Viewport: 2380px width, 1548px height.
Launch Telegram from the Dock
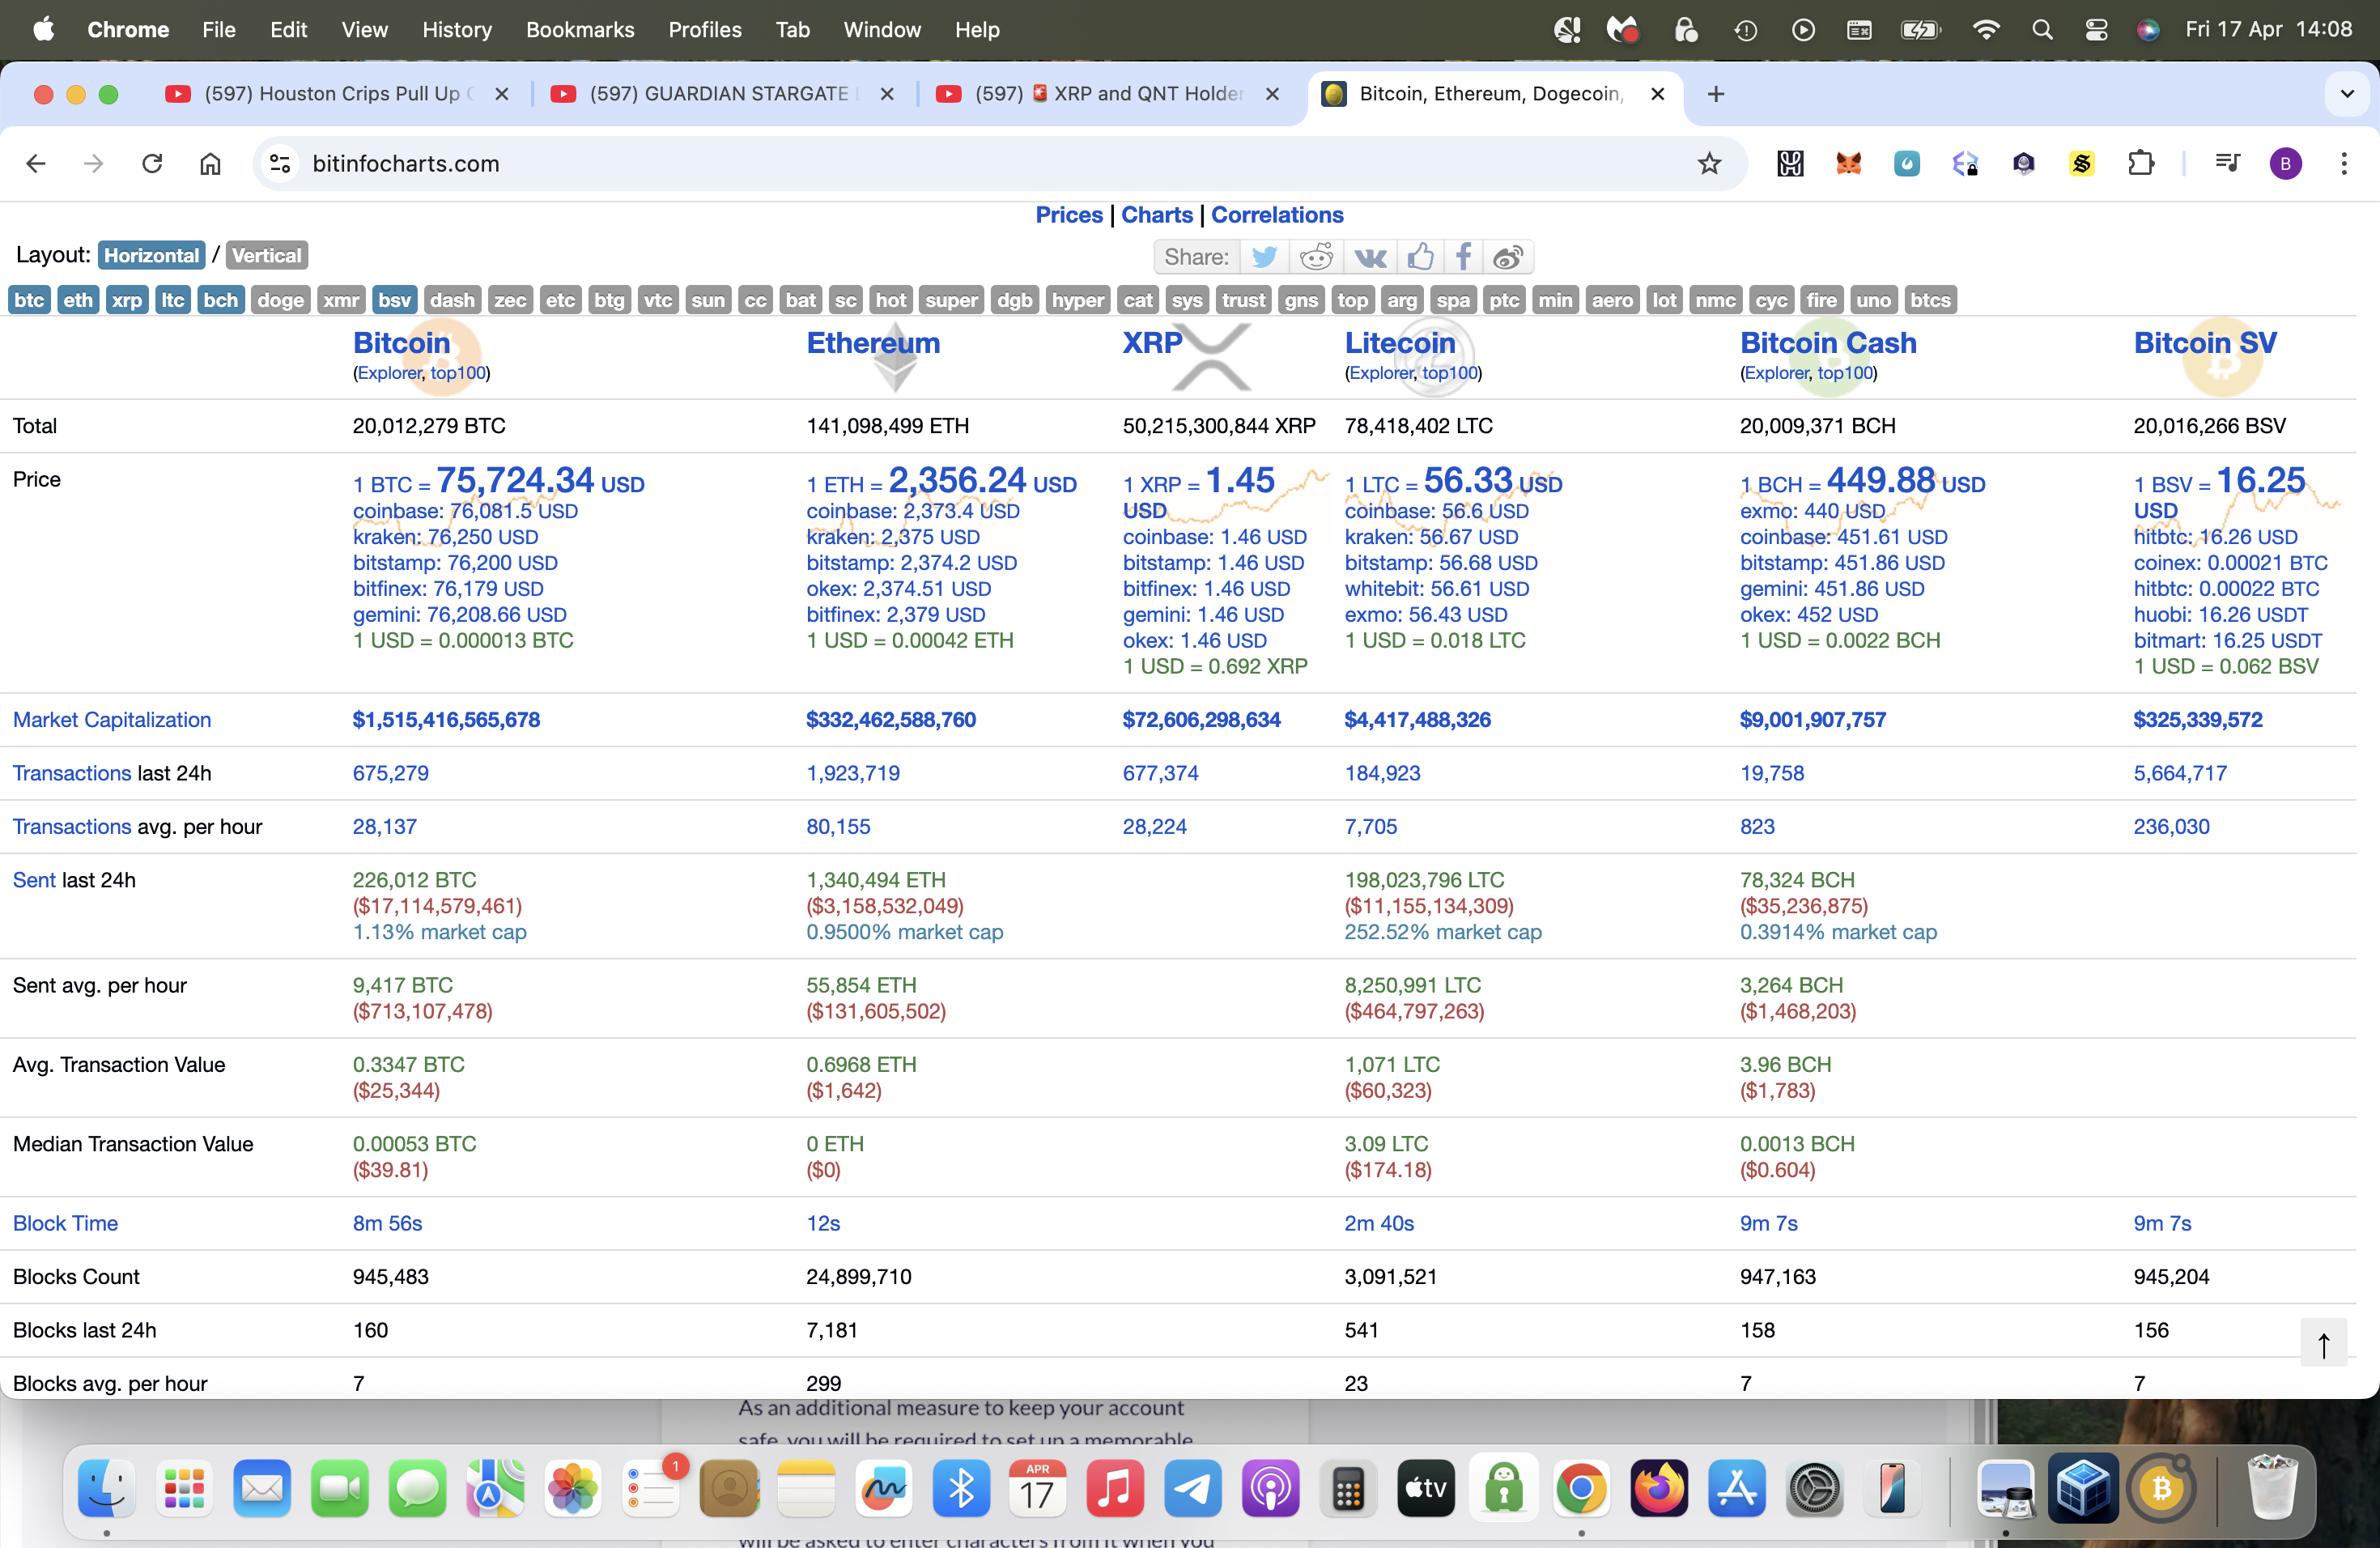click(x=1192, y=1488)
